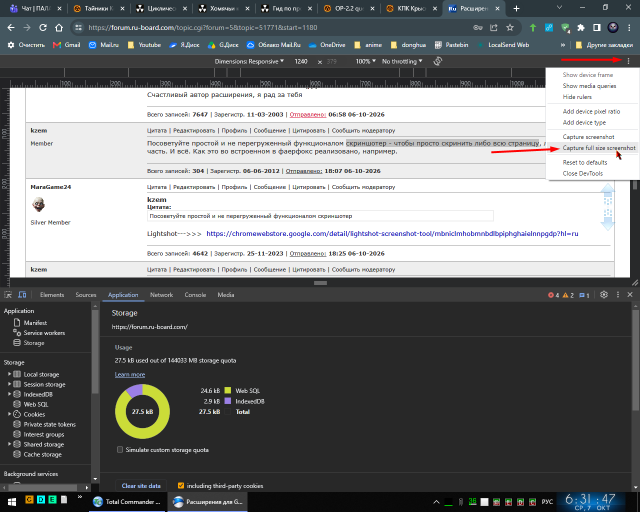Toggle the device toolbar icon in DevTools
This screenshot has width=640, height=512.
[x=22, y=295]
